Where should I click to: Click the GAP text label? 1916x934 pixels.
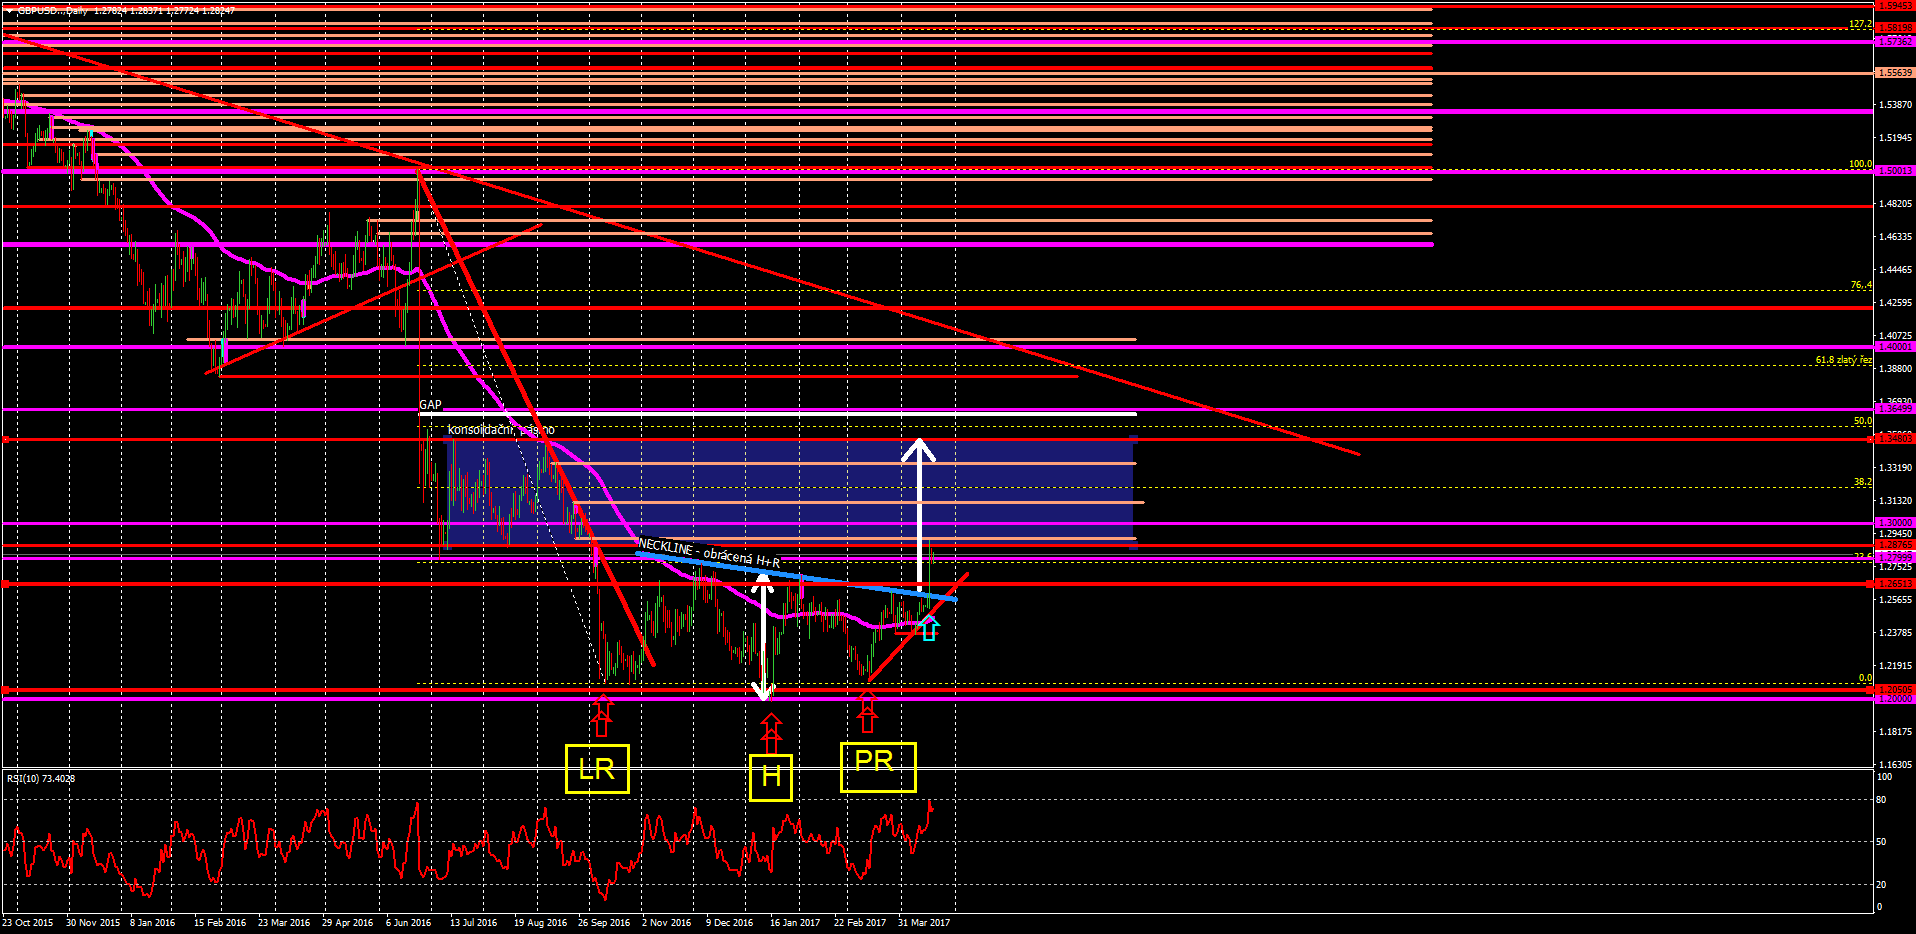point(430,405)
